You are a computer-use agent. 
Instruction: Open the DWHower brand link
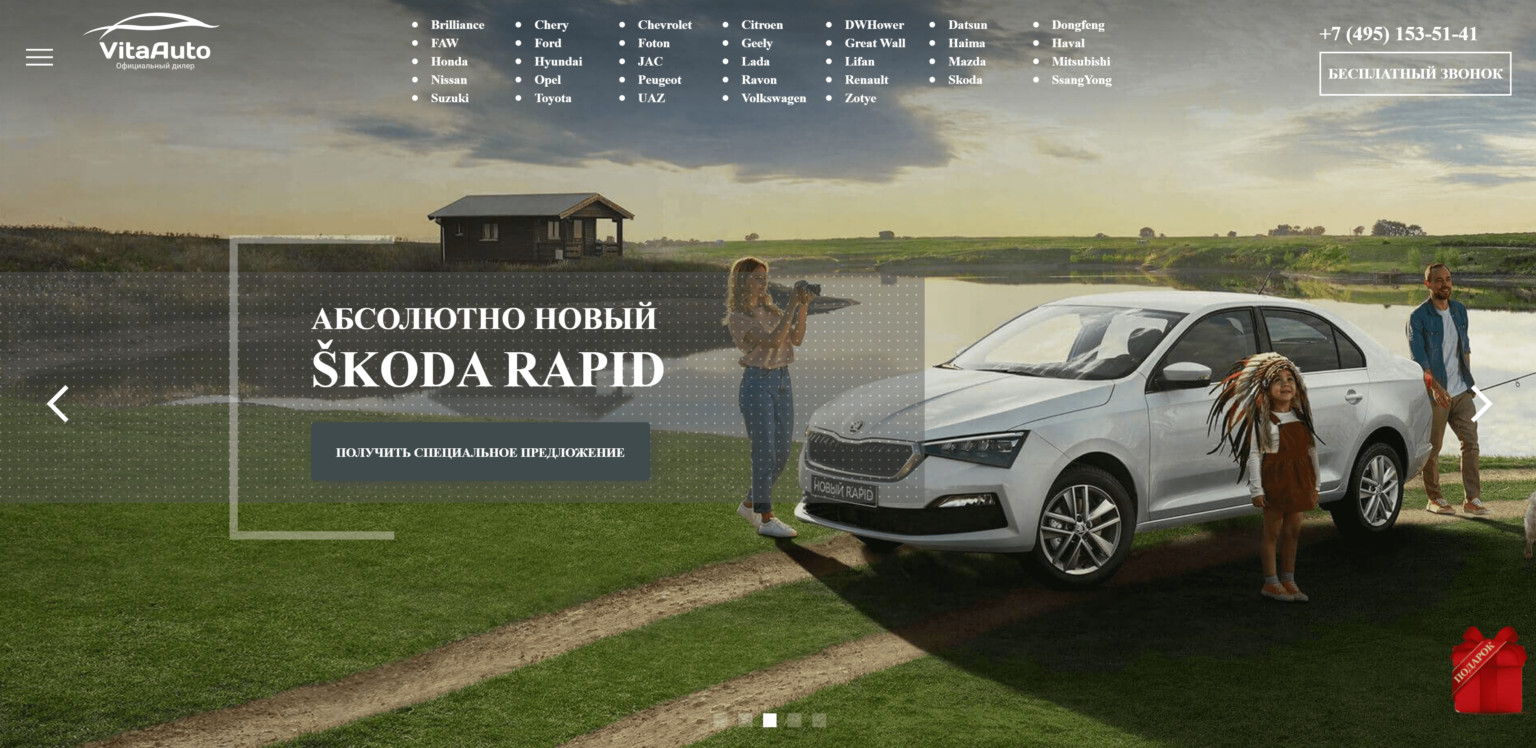pyautogui.click(x=874, y=25)
